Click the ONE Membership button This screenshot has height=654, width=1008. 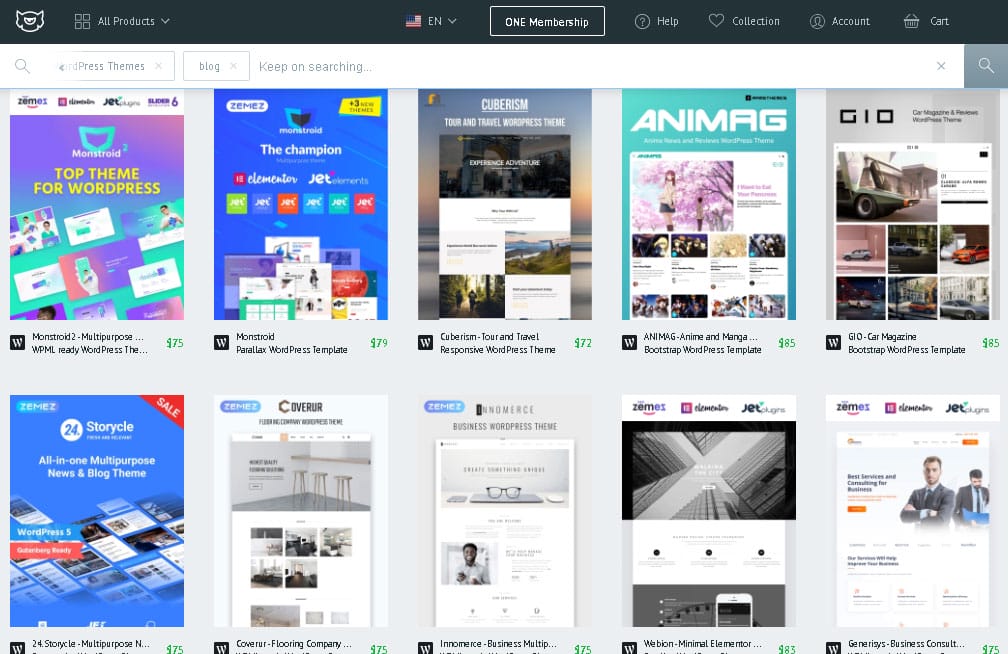(x=547, y=21)
